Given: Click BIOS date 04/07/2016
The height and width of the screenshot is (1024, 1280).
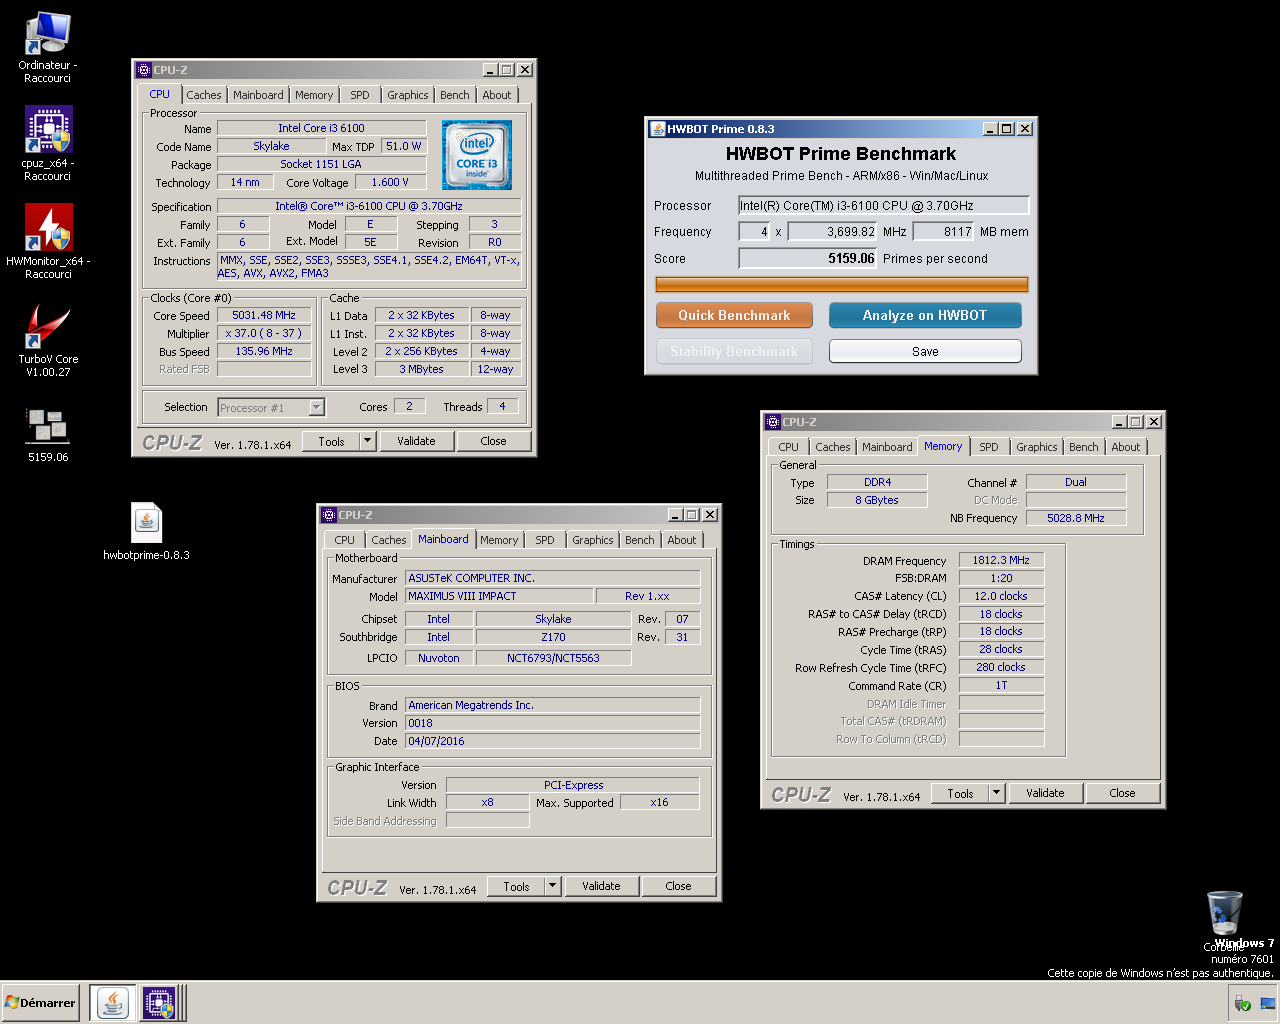Looking at the screenshot, I should (553, 741).
